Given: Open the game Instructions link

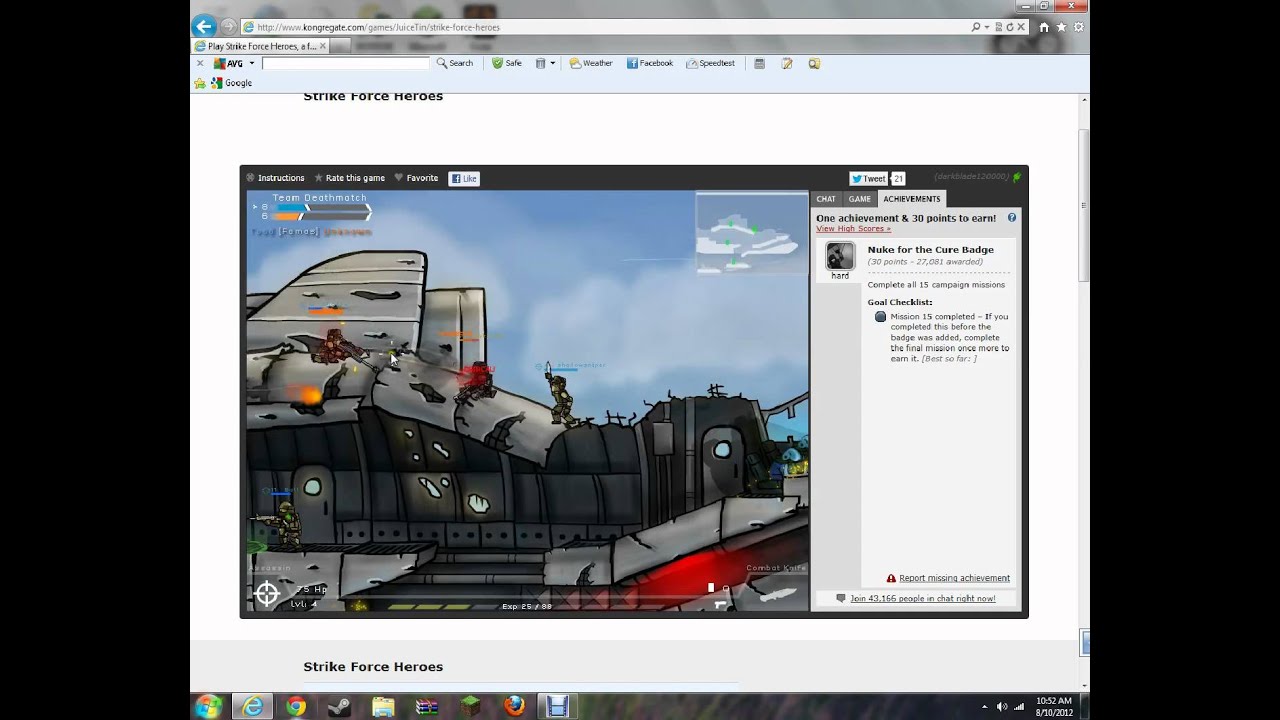Looking at the screenshot, I should point(275,178).
